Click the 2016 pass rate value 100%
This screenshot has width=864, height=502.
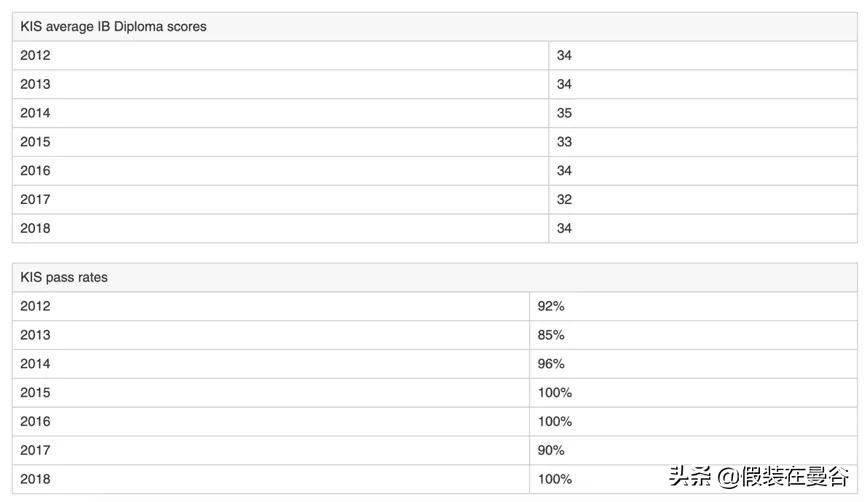coord(555,422)
